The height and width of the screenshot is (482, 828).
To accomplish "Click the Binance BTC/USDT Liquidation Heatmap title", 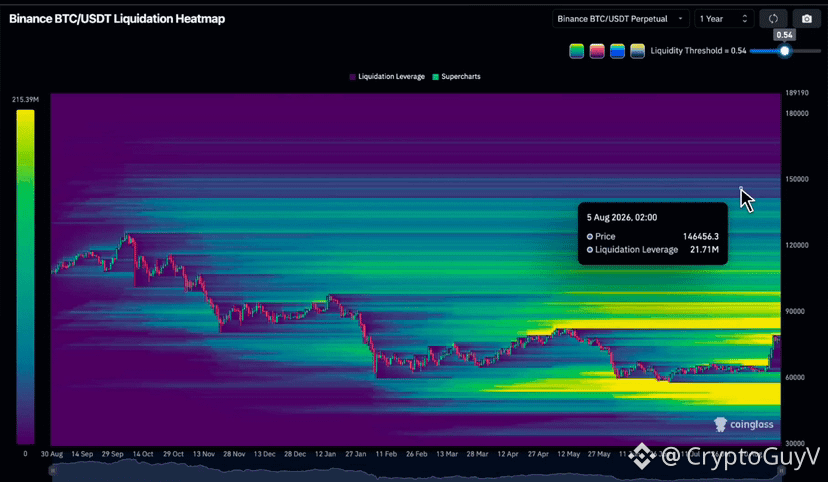I will (x=117, y=18).
